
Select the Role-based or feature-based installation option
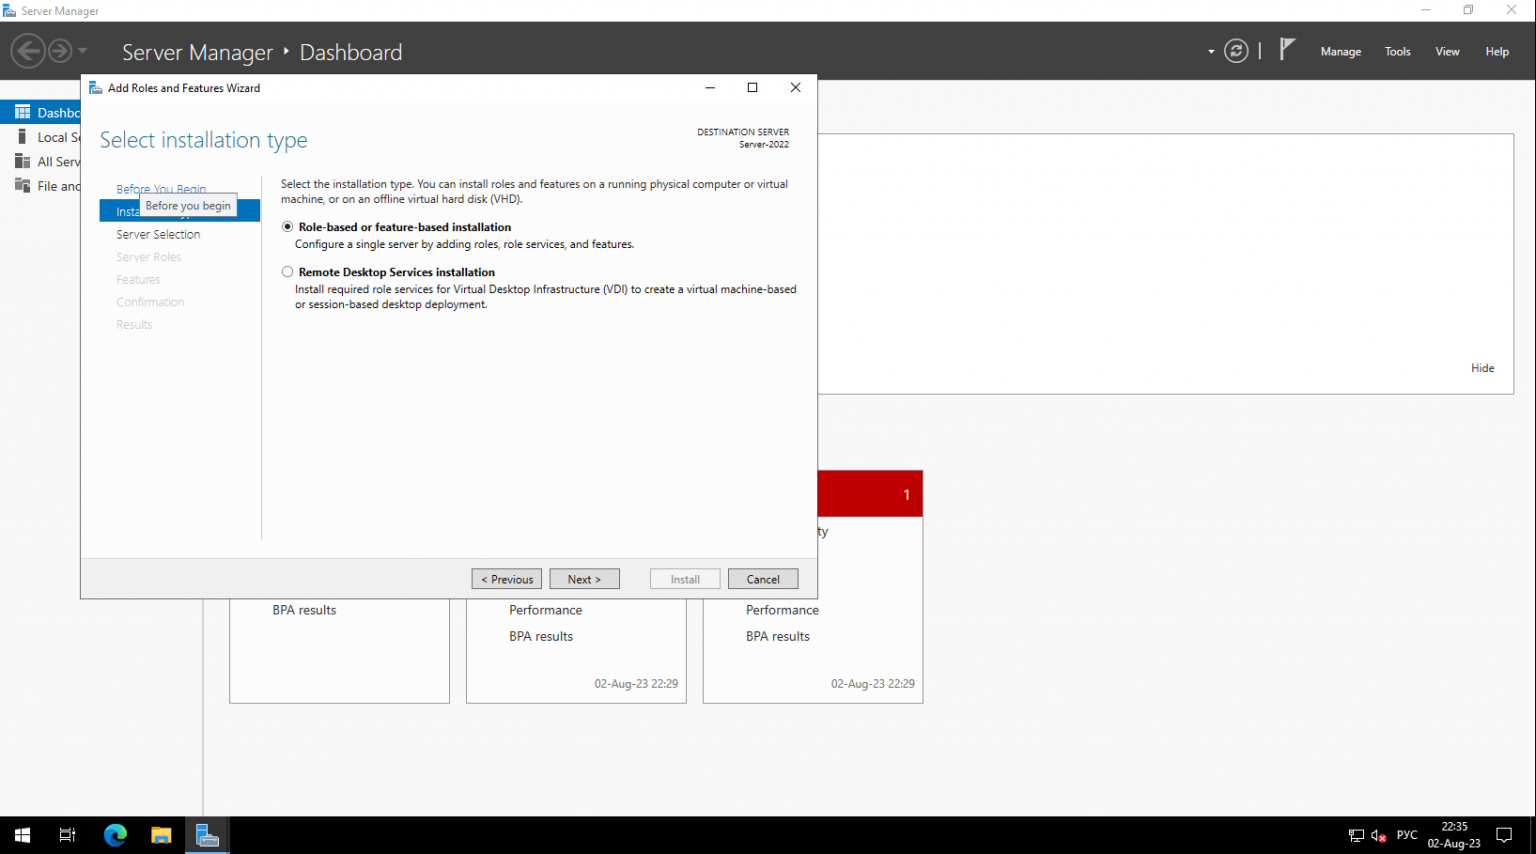pos(287,226)
